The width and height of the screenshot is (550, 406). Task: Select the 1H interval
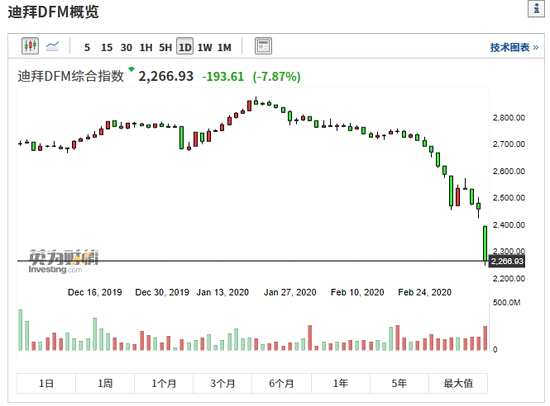click(146, 47)
